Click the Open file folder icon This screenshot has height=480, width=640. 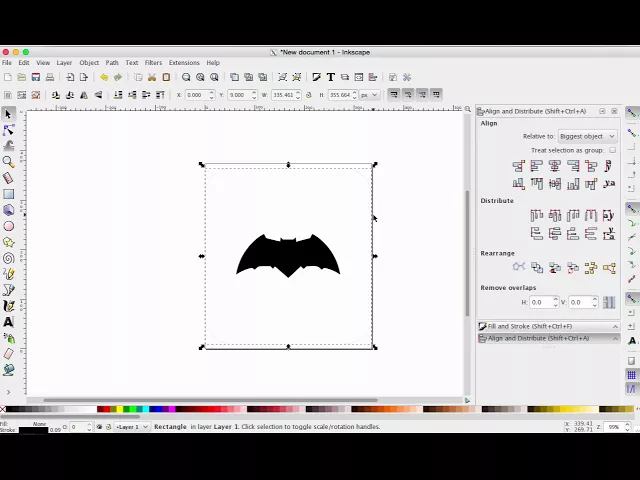tap(22, 77)
